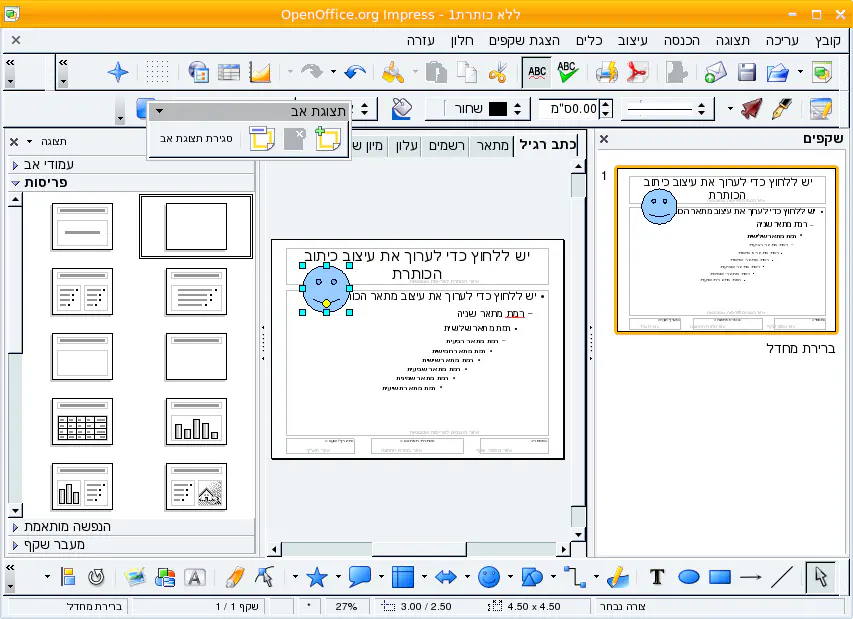
Task: Click the Cut scissors icon
Action: tap(497, 72)
